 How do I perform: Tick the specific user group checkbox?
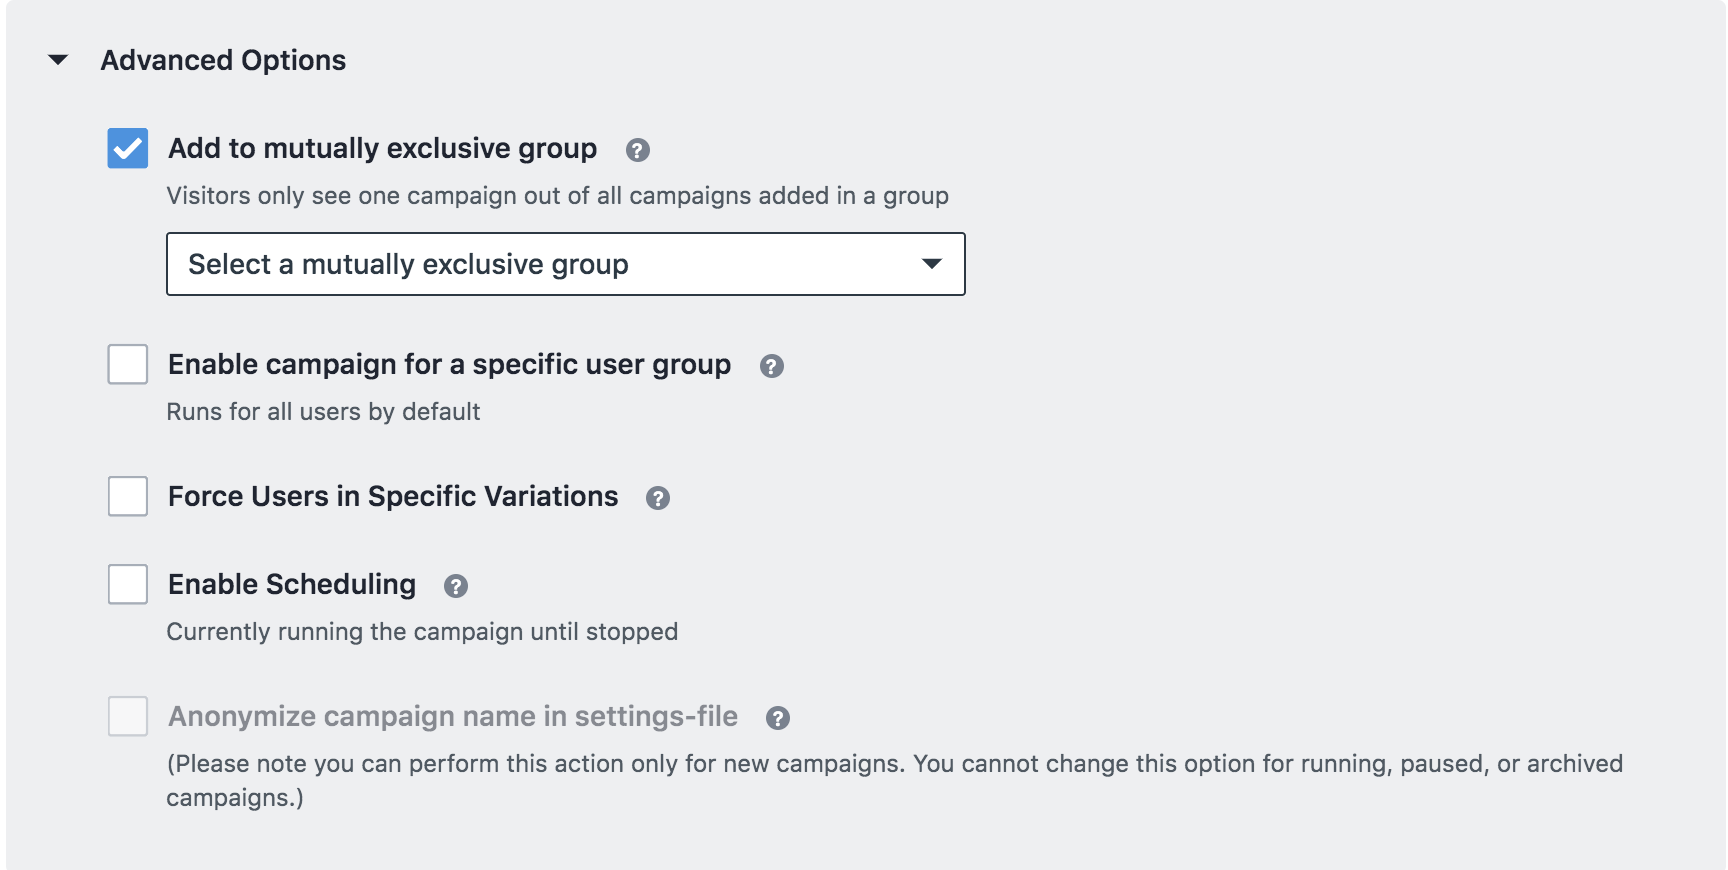coord(128,364)
